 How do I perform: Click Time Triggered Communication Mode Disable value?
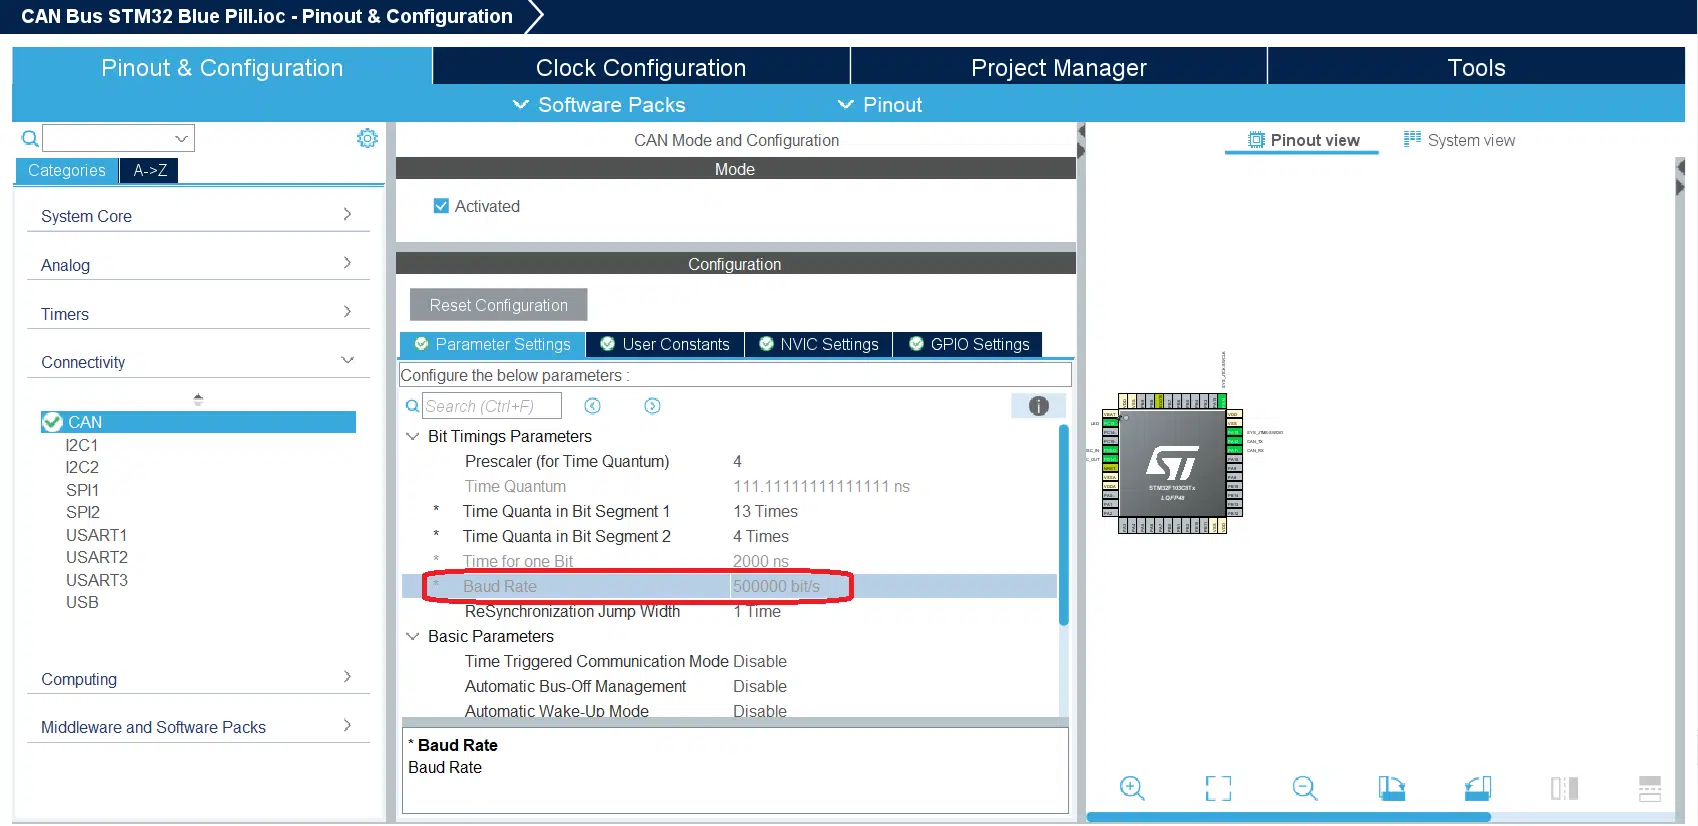coord(760,661)
